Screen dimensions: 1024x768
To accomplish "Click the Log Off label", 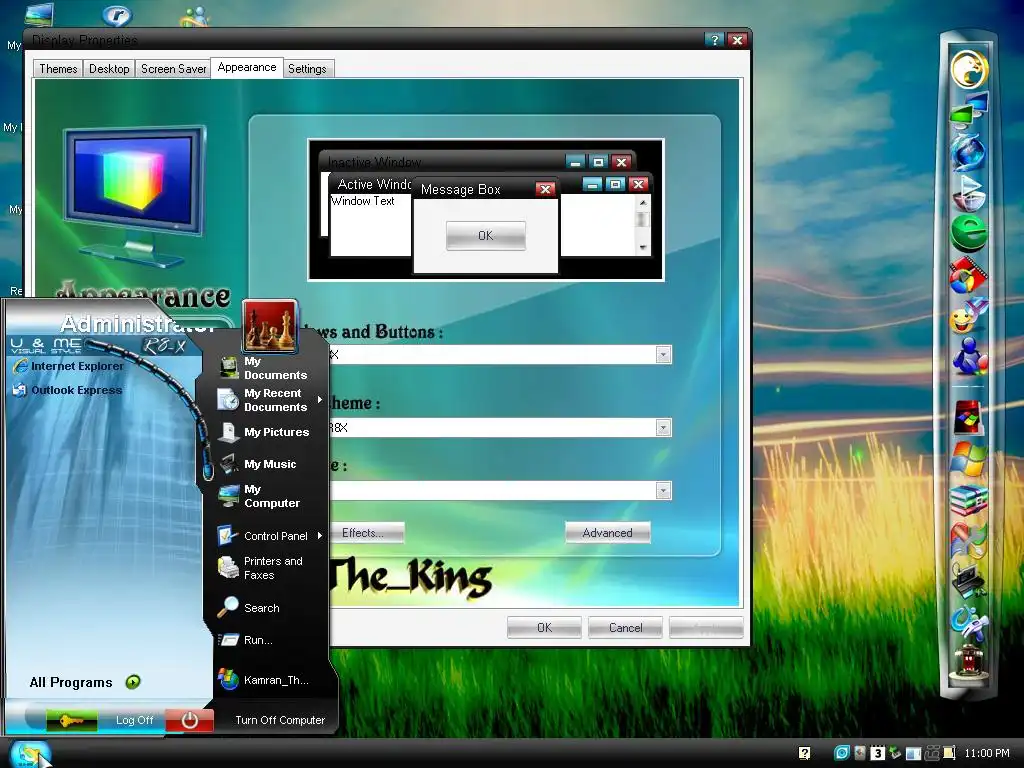I will (135, 720).
